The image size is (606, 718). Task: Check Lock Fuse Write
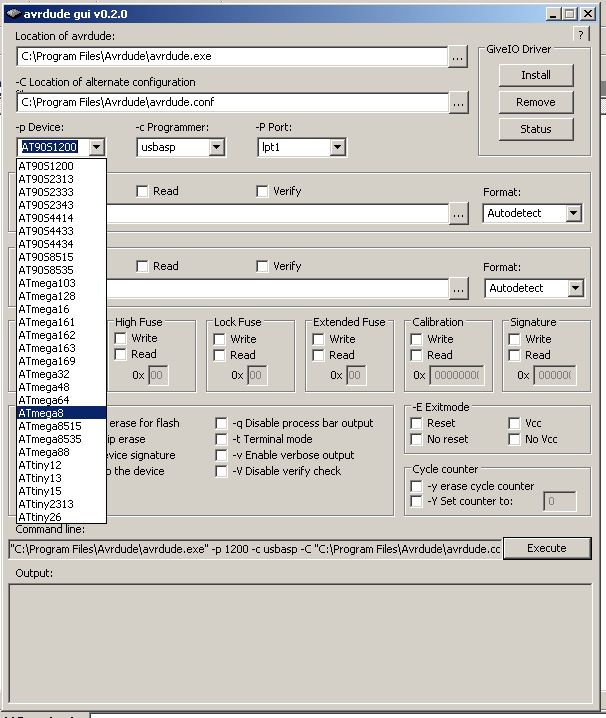219,339
